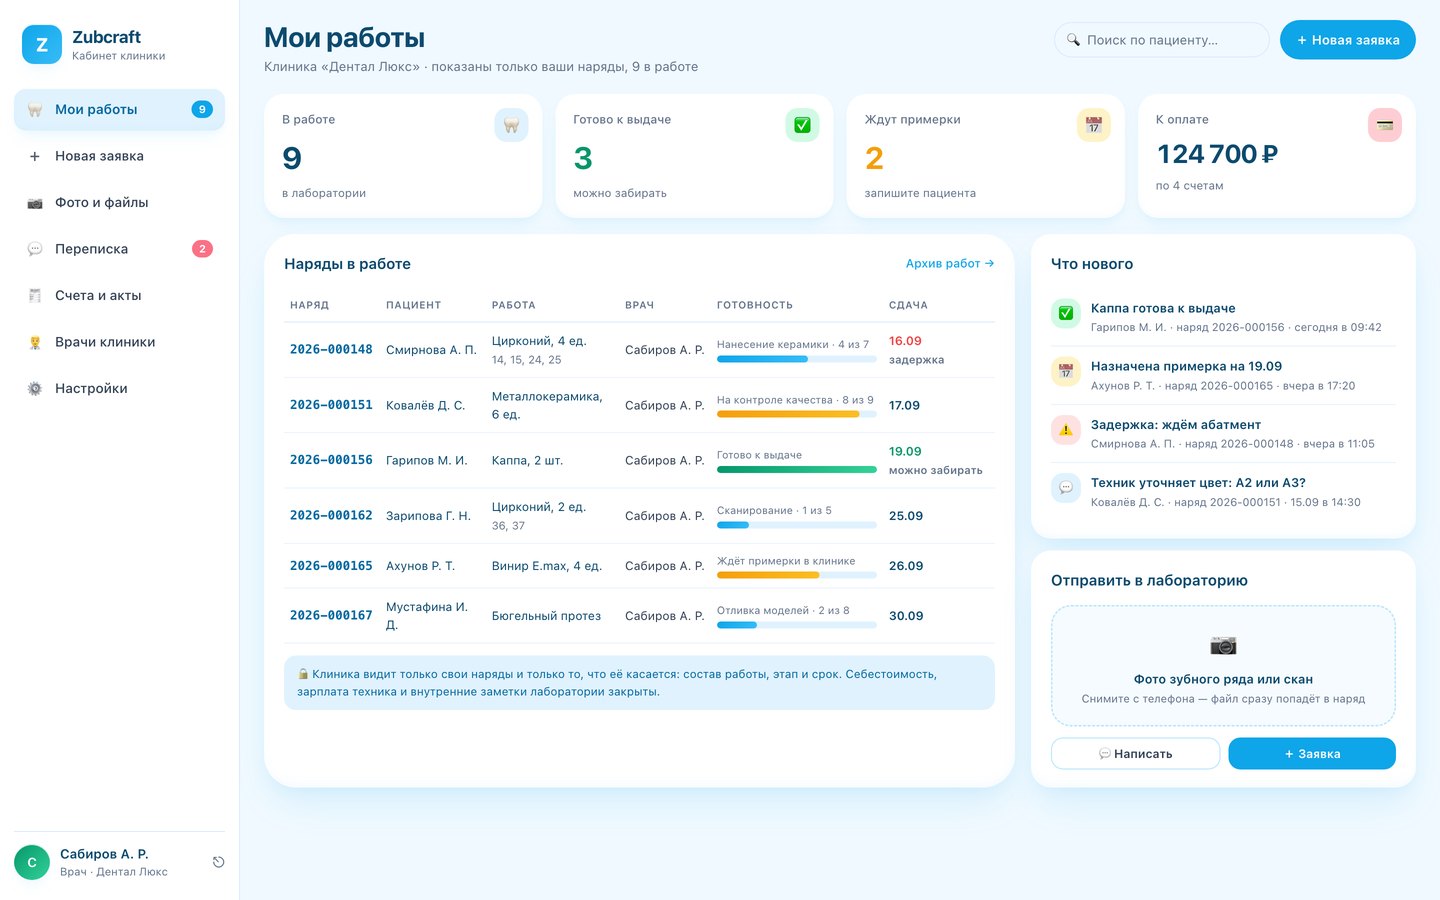The height and width of the screenshot is (900, 1440).
Task: Click the camera icon next to Фото и файлы
Action: pos(35,203)
